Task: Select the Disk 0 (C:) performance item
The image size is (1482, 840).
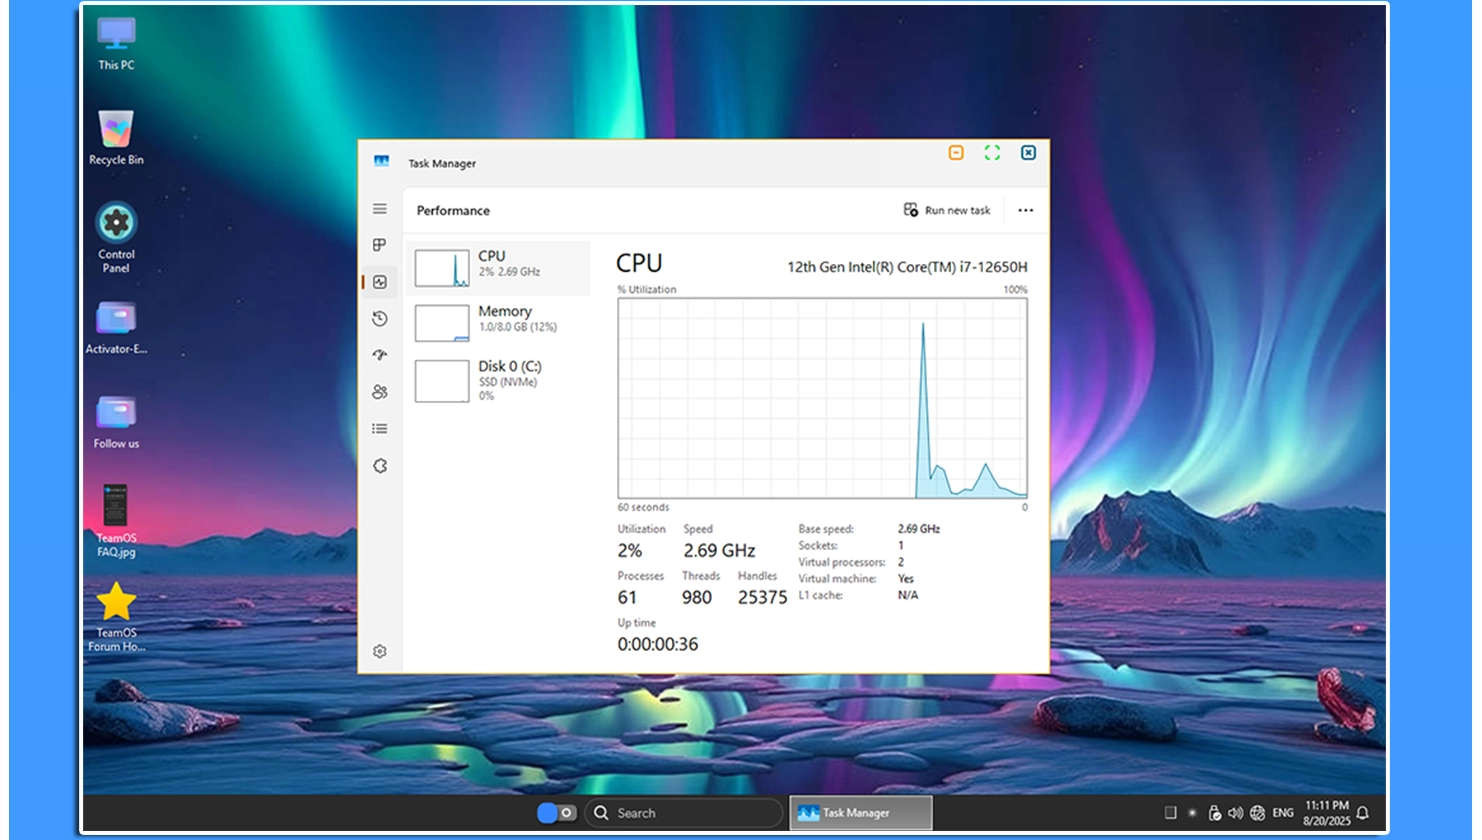Action: tap(500, 380)
